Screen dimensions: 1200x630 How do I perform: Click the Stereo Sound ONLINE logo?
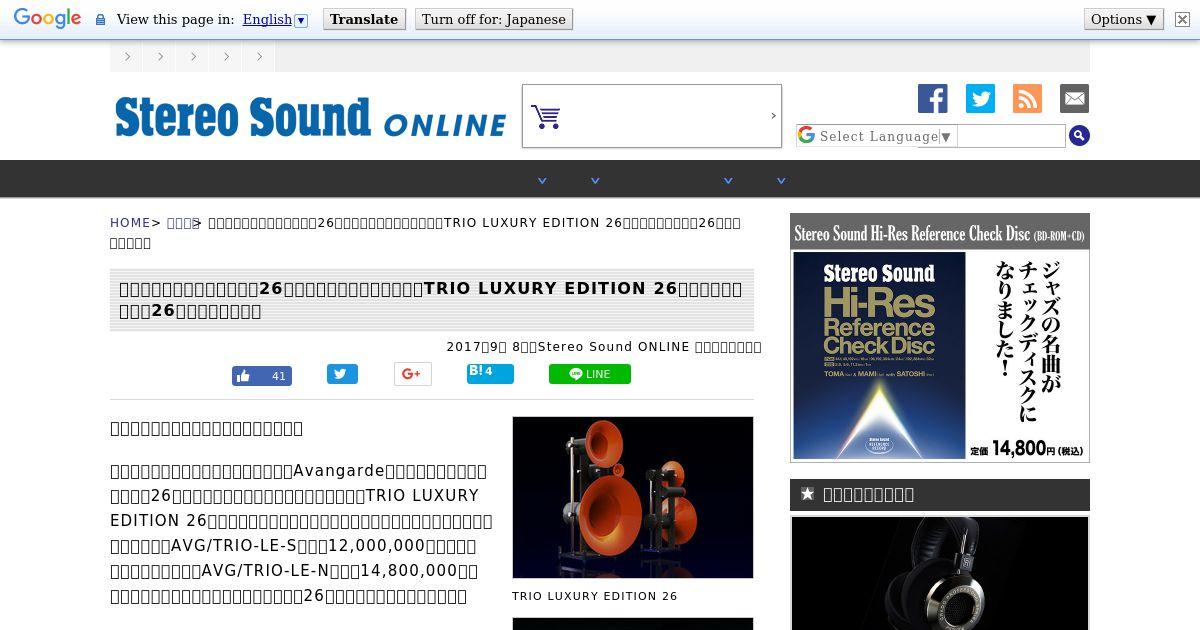coord(310,117)
